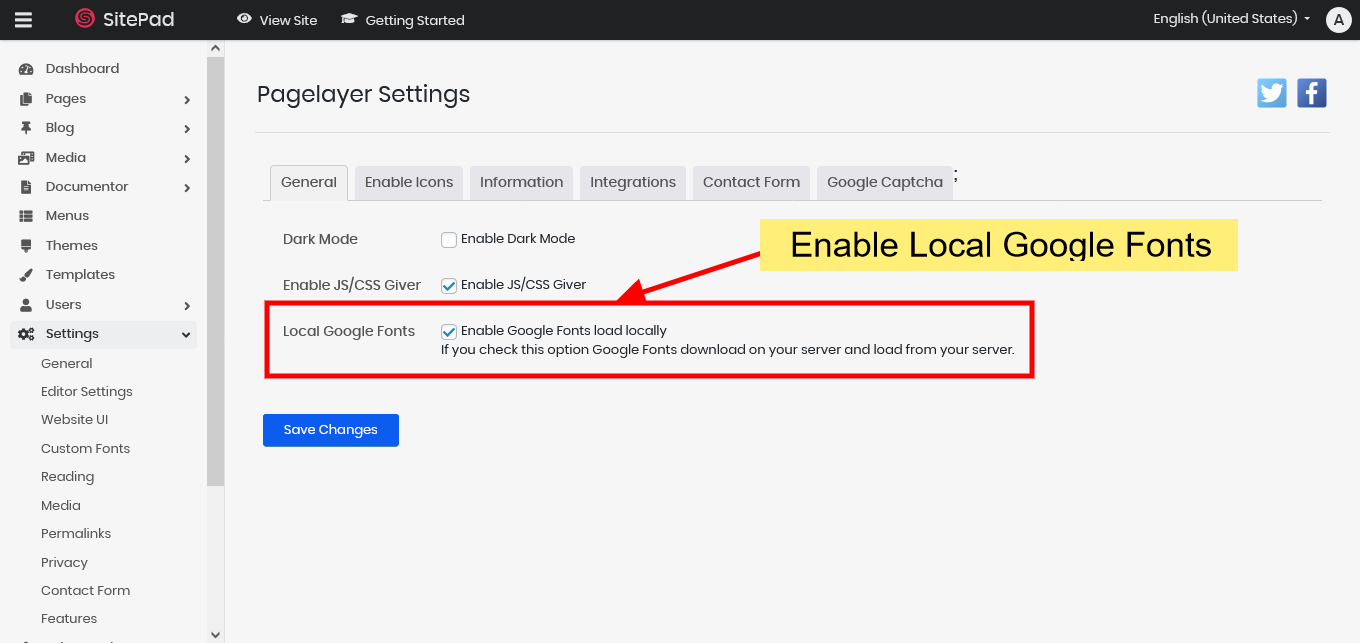
Task: Uncheck Enable Google Fonts load locally
Action: [449, 331]
